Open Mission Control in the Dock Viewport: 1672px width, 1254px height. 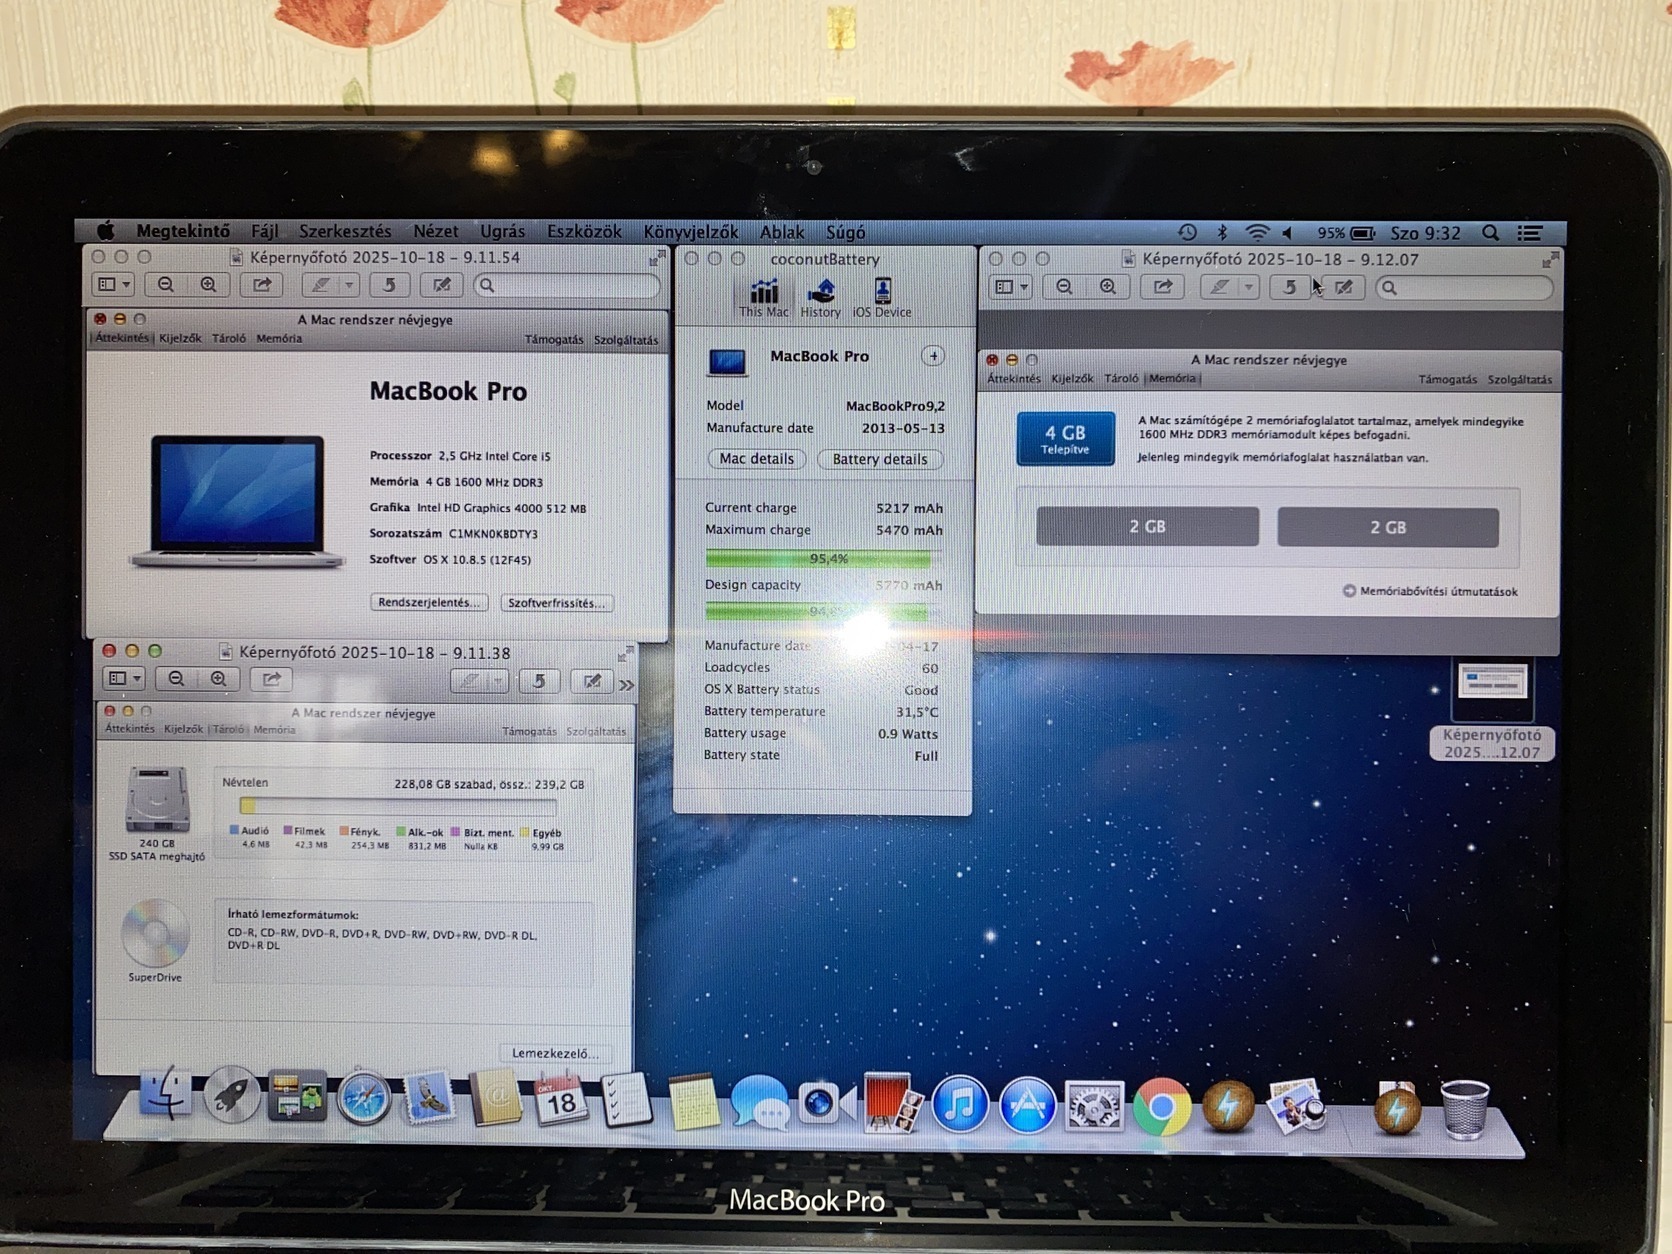coord(297,1097)
